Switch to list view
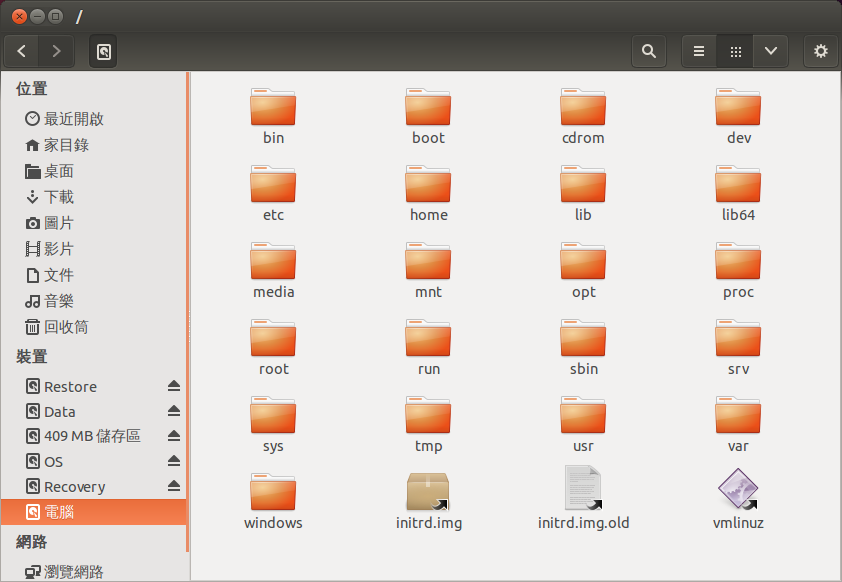Screen dimensions: 842x582 [699, 51]
